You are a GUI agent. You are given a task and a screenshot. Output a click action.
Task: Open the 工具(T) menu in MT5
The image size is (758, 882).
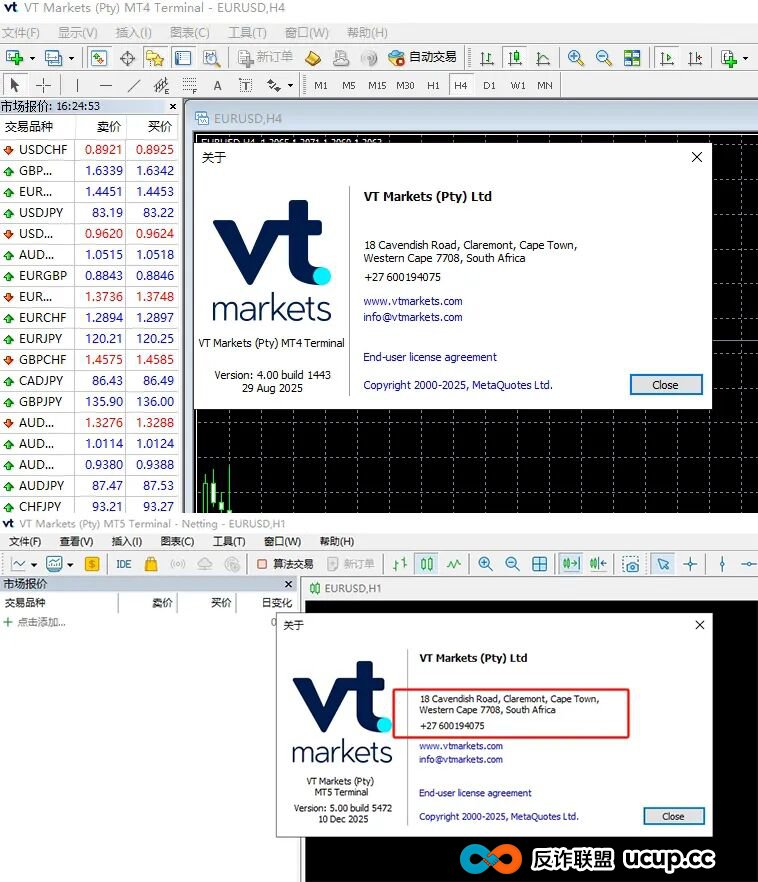pos(229,541)
